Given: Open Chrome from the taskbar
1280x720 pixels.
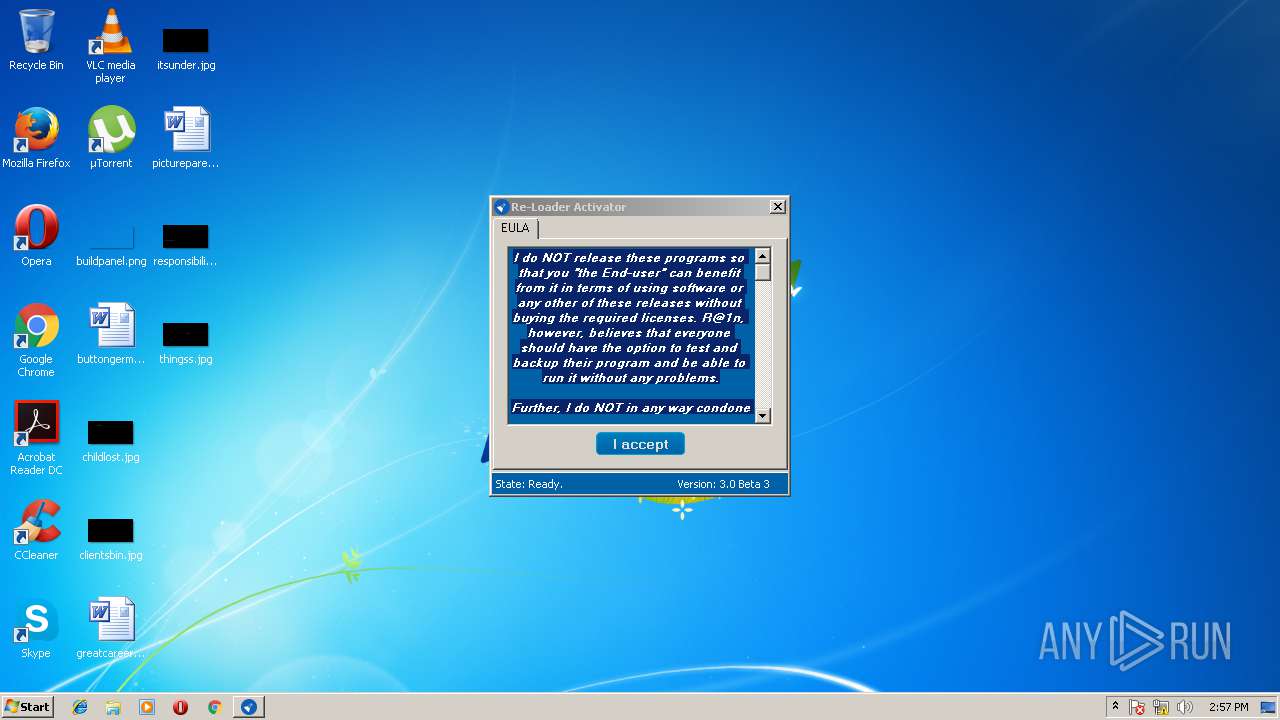Looking at the screenshot, I should (214, 707).
